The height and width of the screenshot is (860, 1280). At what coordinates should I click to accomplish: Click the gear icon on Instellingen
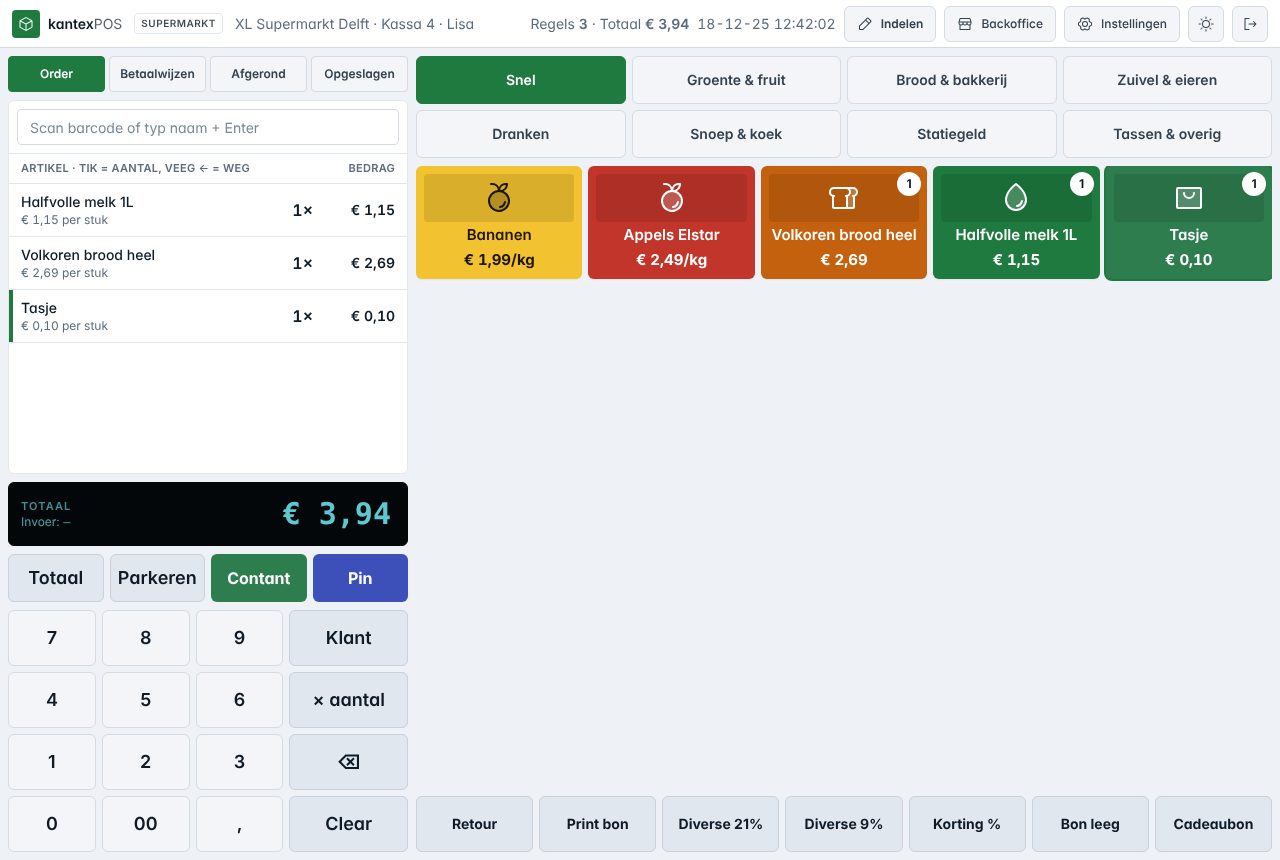pyautogui.click(x=1085, y=24)
